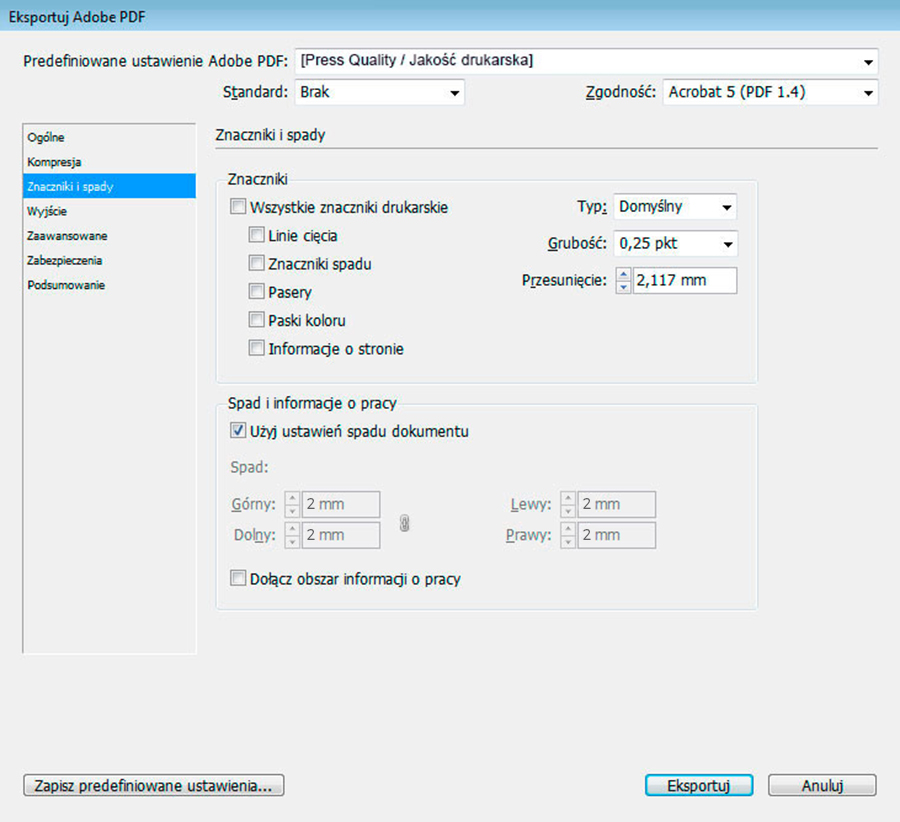The height and width of the screenshot is (822, 900).
Task: Click Zapisz predefiniowane ustawienia button
Action: 153,785
